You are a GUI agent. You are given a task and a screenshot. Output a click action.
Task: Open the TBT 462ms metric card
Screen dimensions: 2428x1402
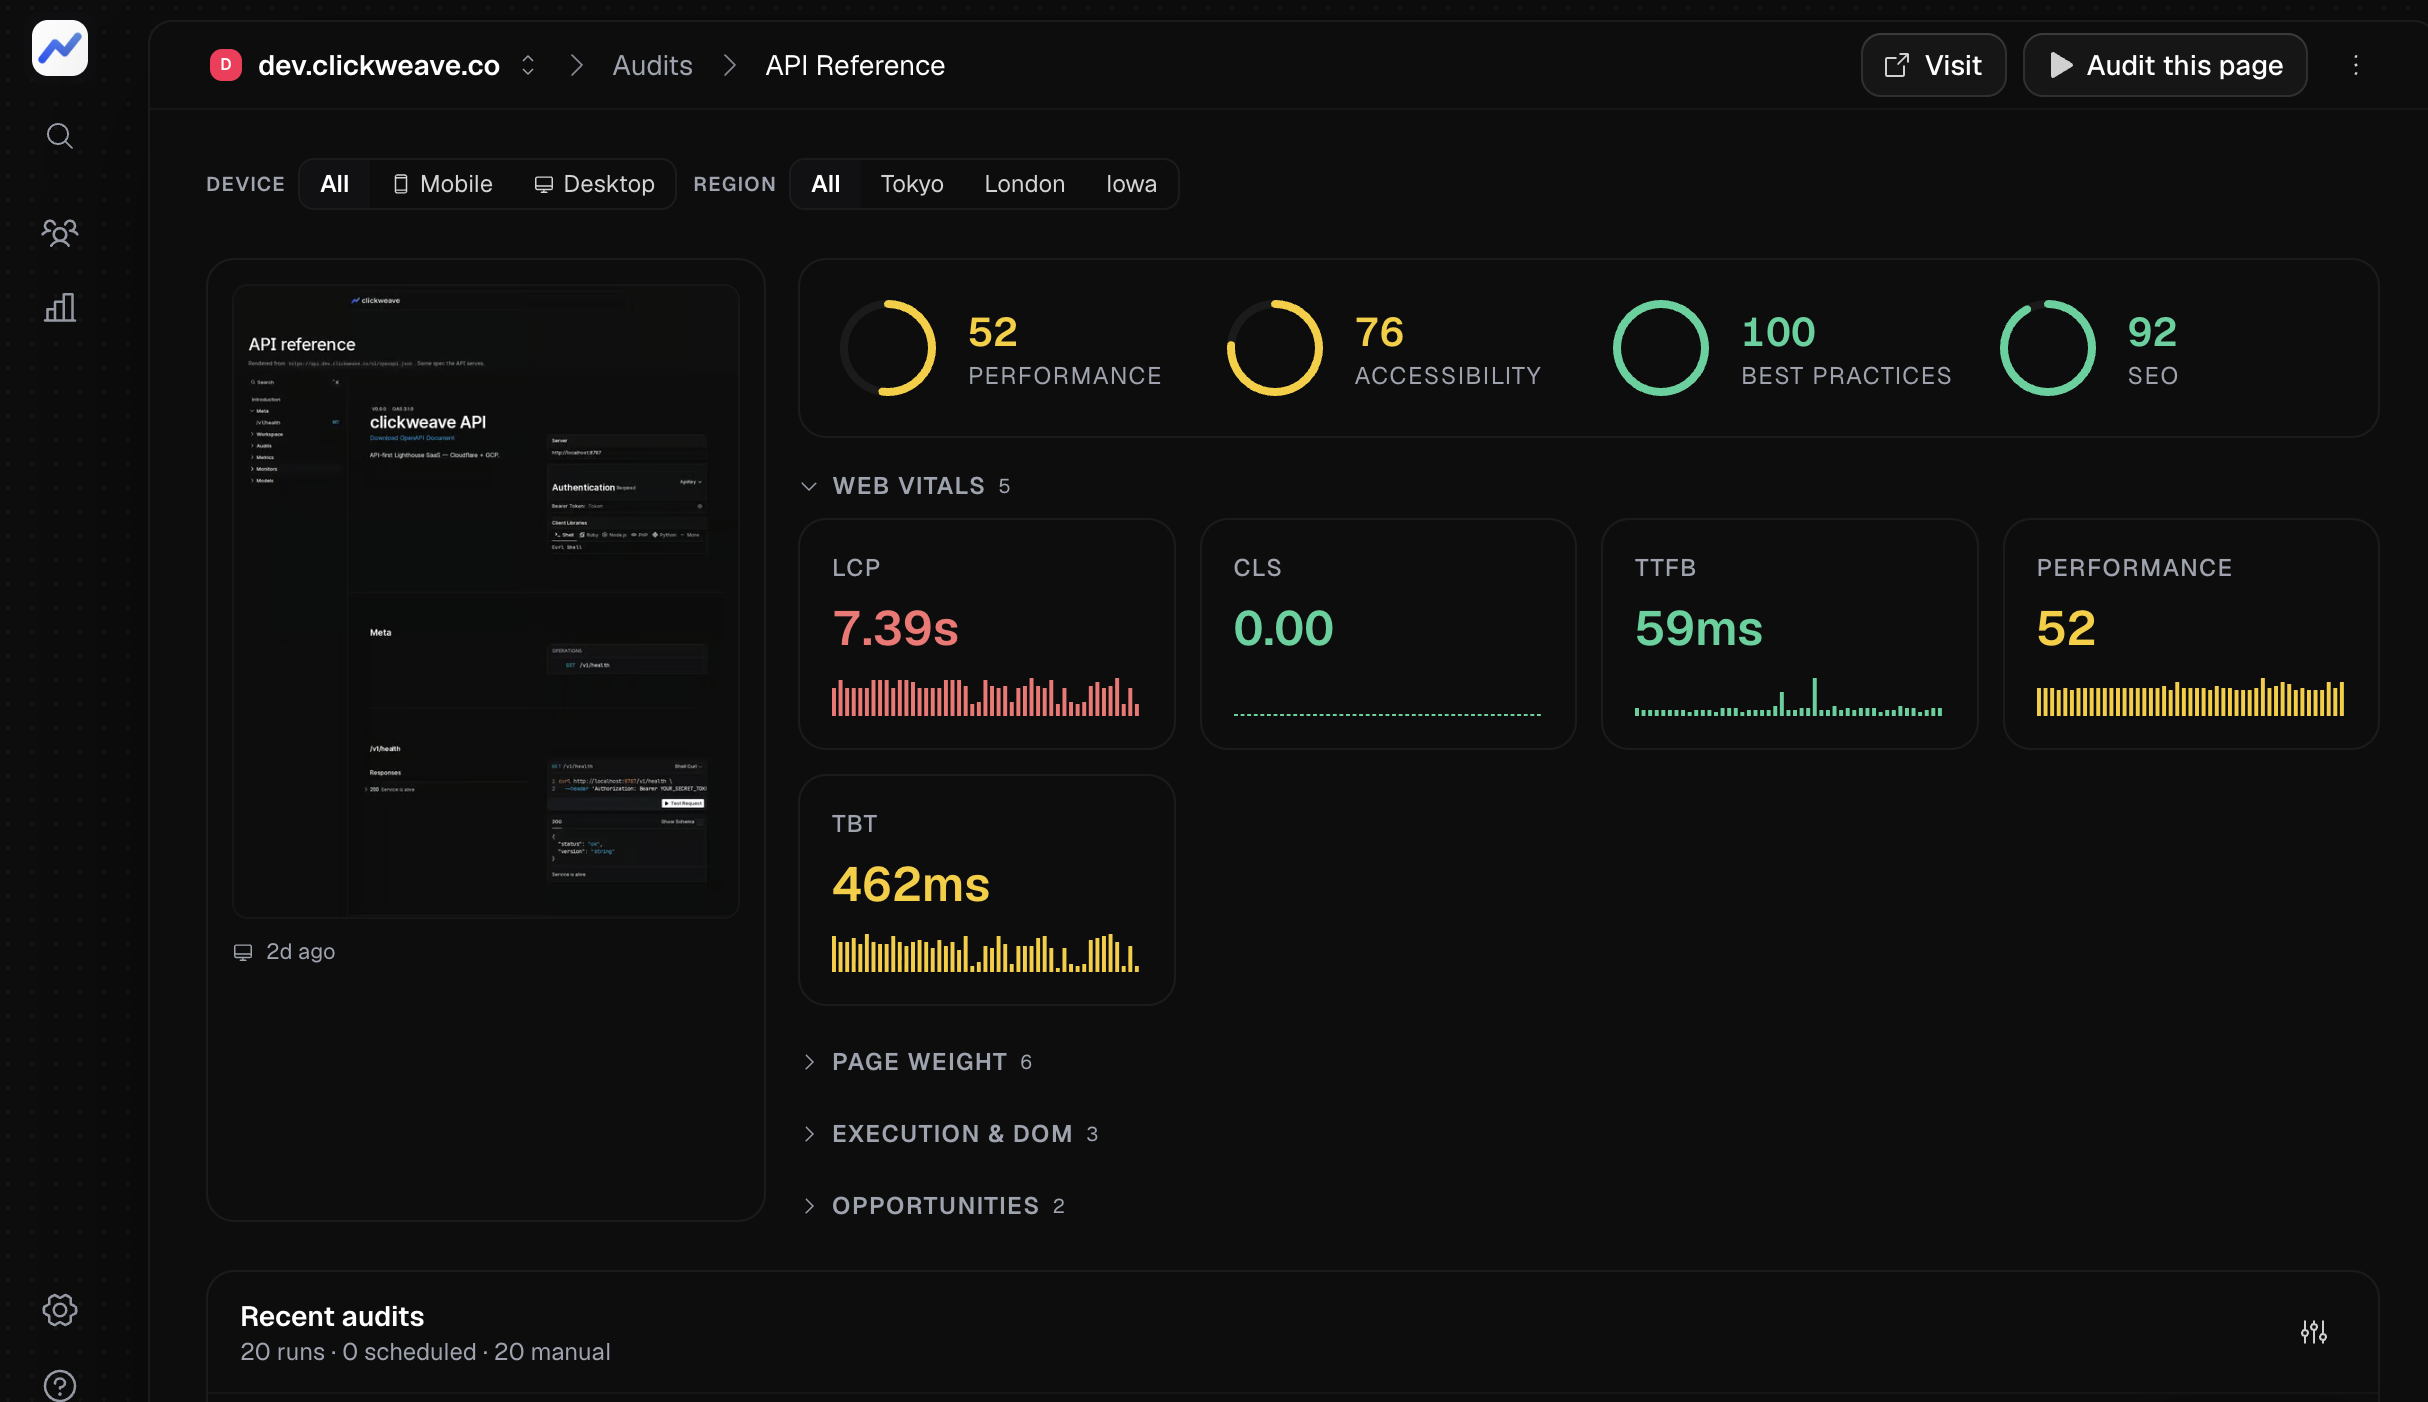coord(987,890)
